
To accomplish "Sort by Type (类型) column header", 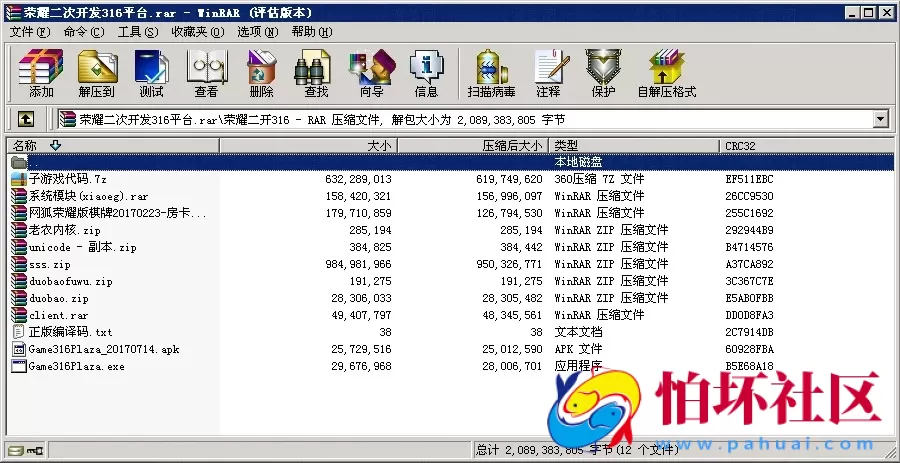I will (634, 146).
